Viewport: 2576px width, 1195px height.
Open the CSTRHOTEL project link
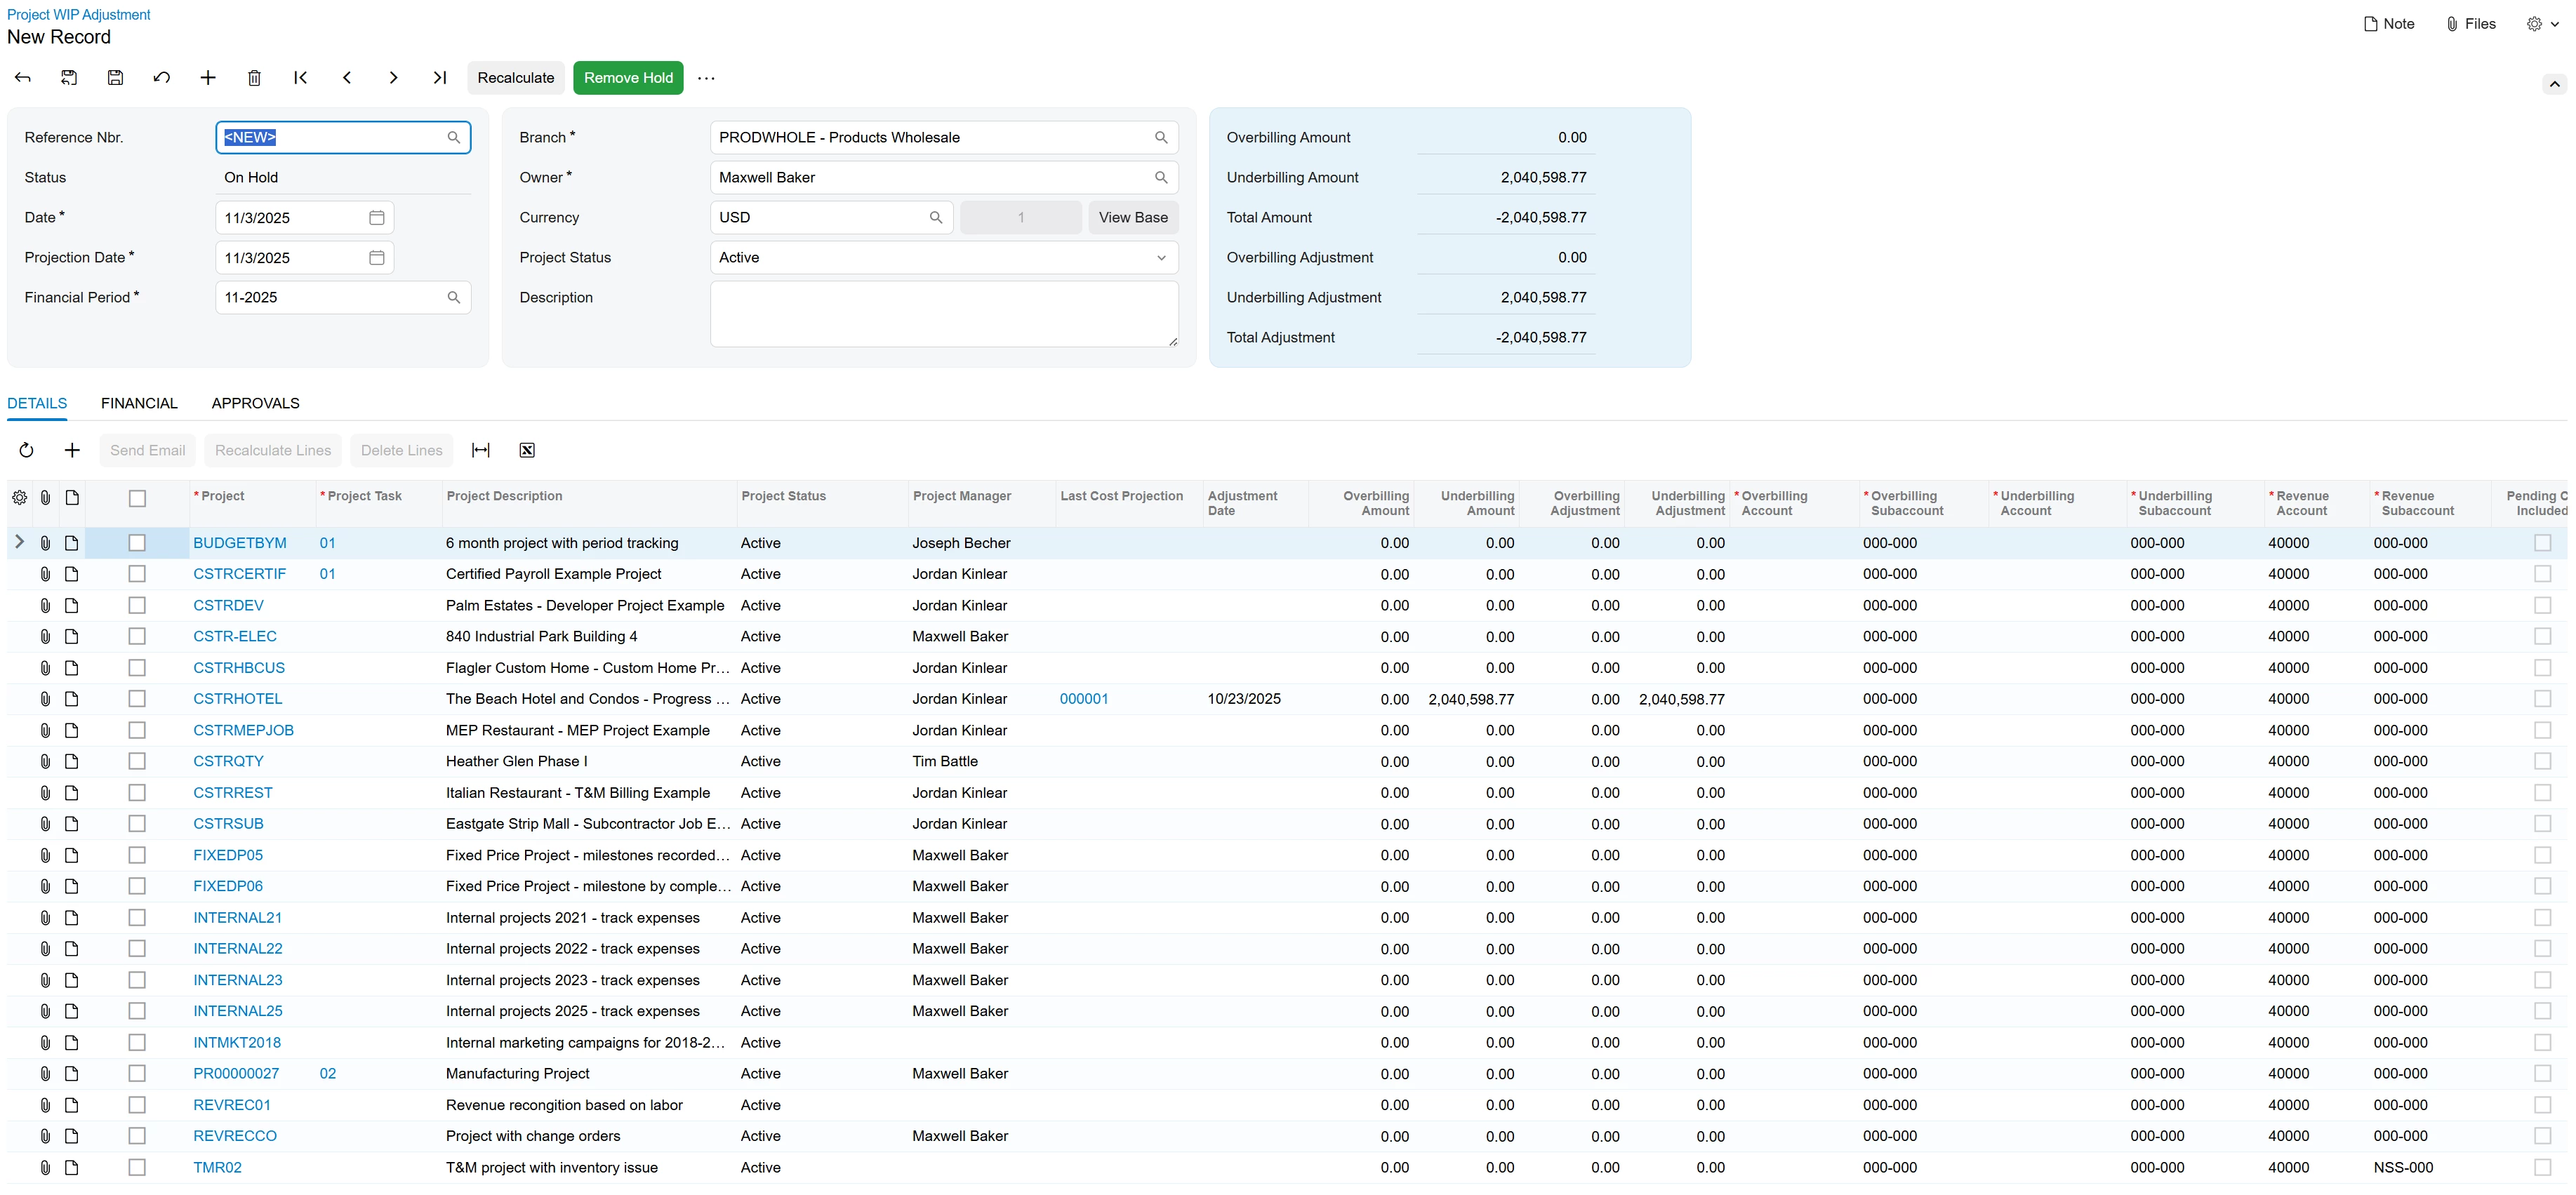point(237,699)
